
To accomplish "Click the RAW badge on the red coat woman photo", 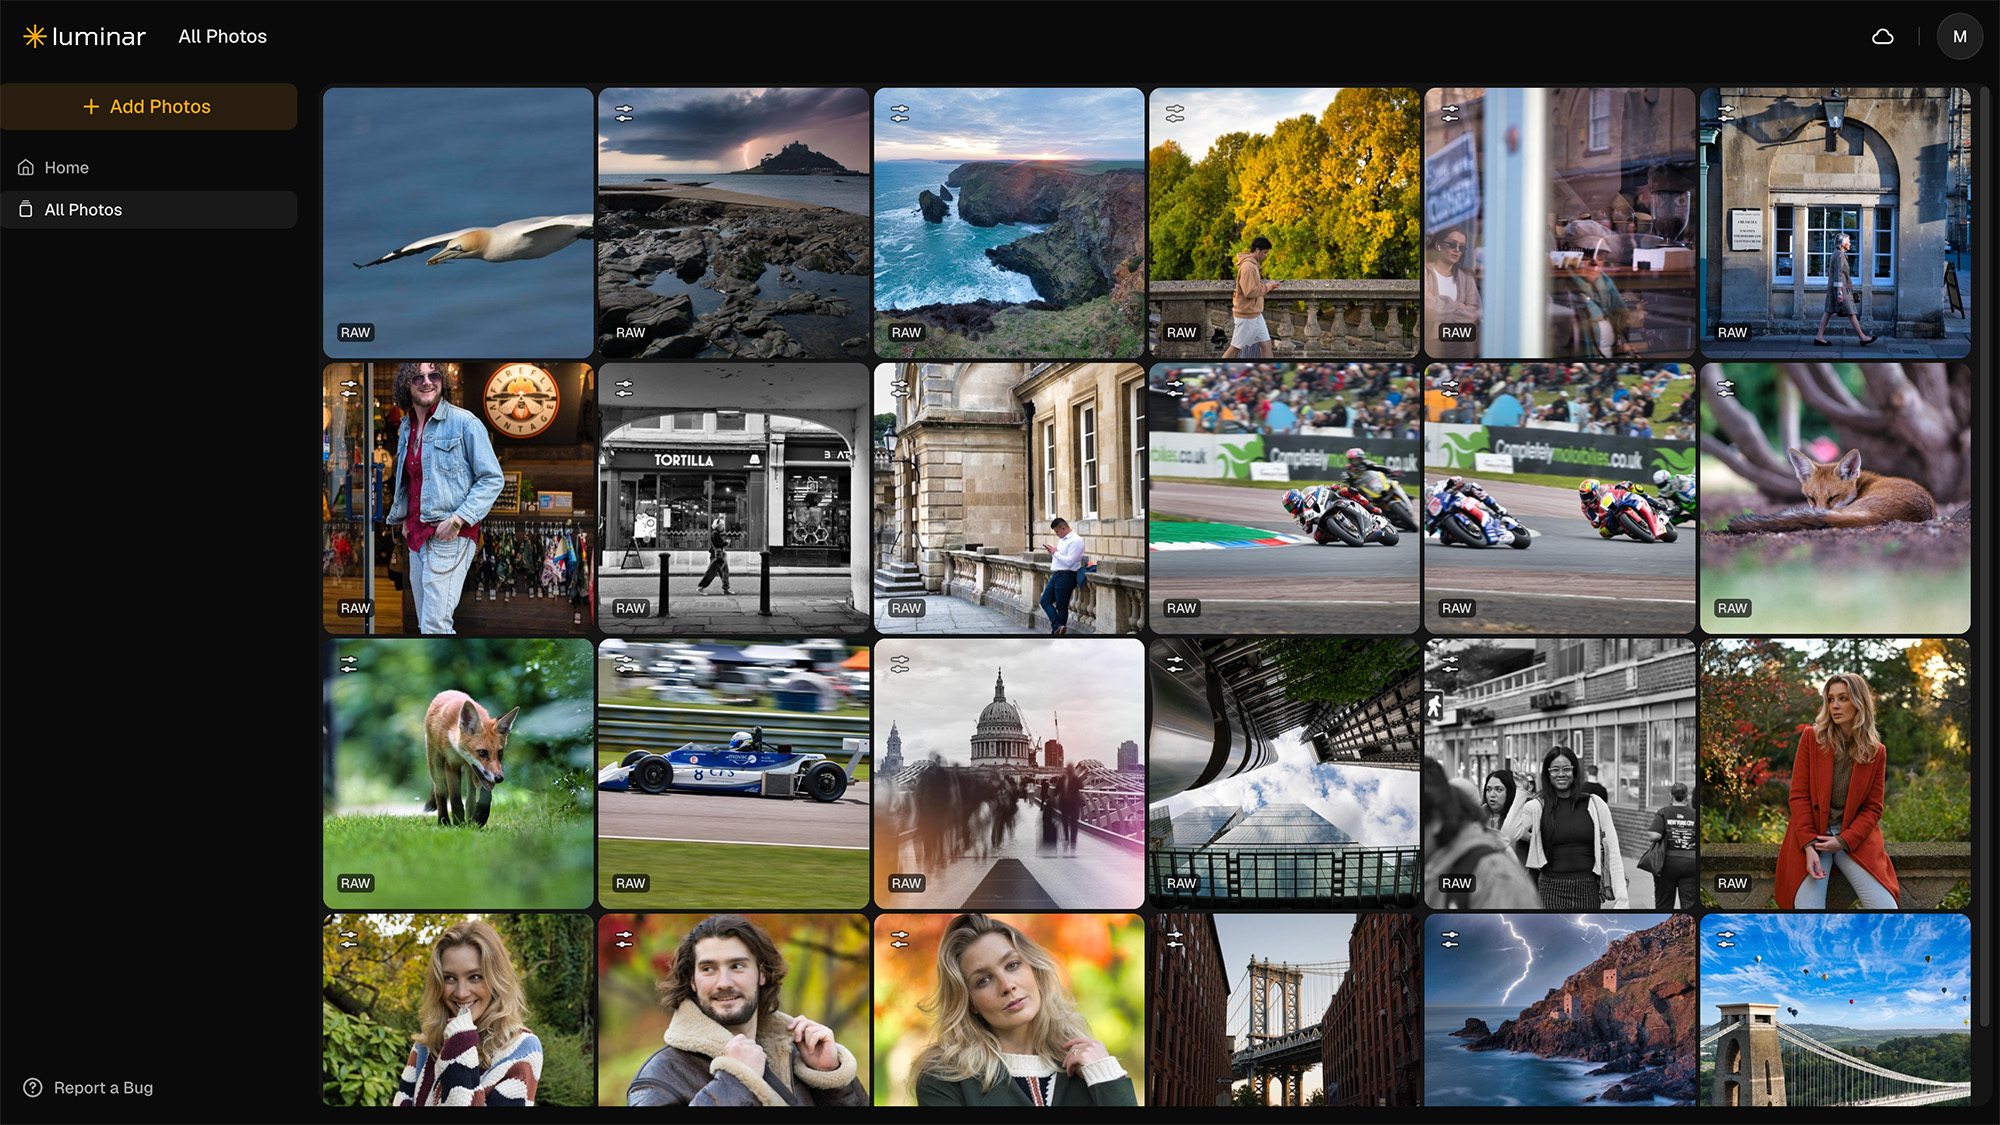I will (x=1732, y=883).
